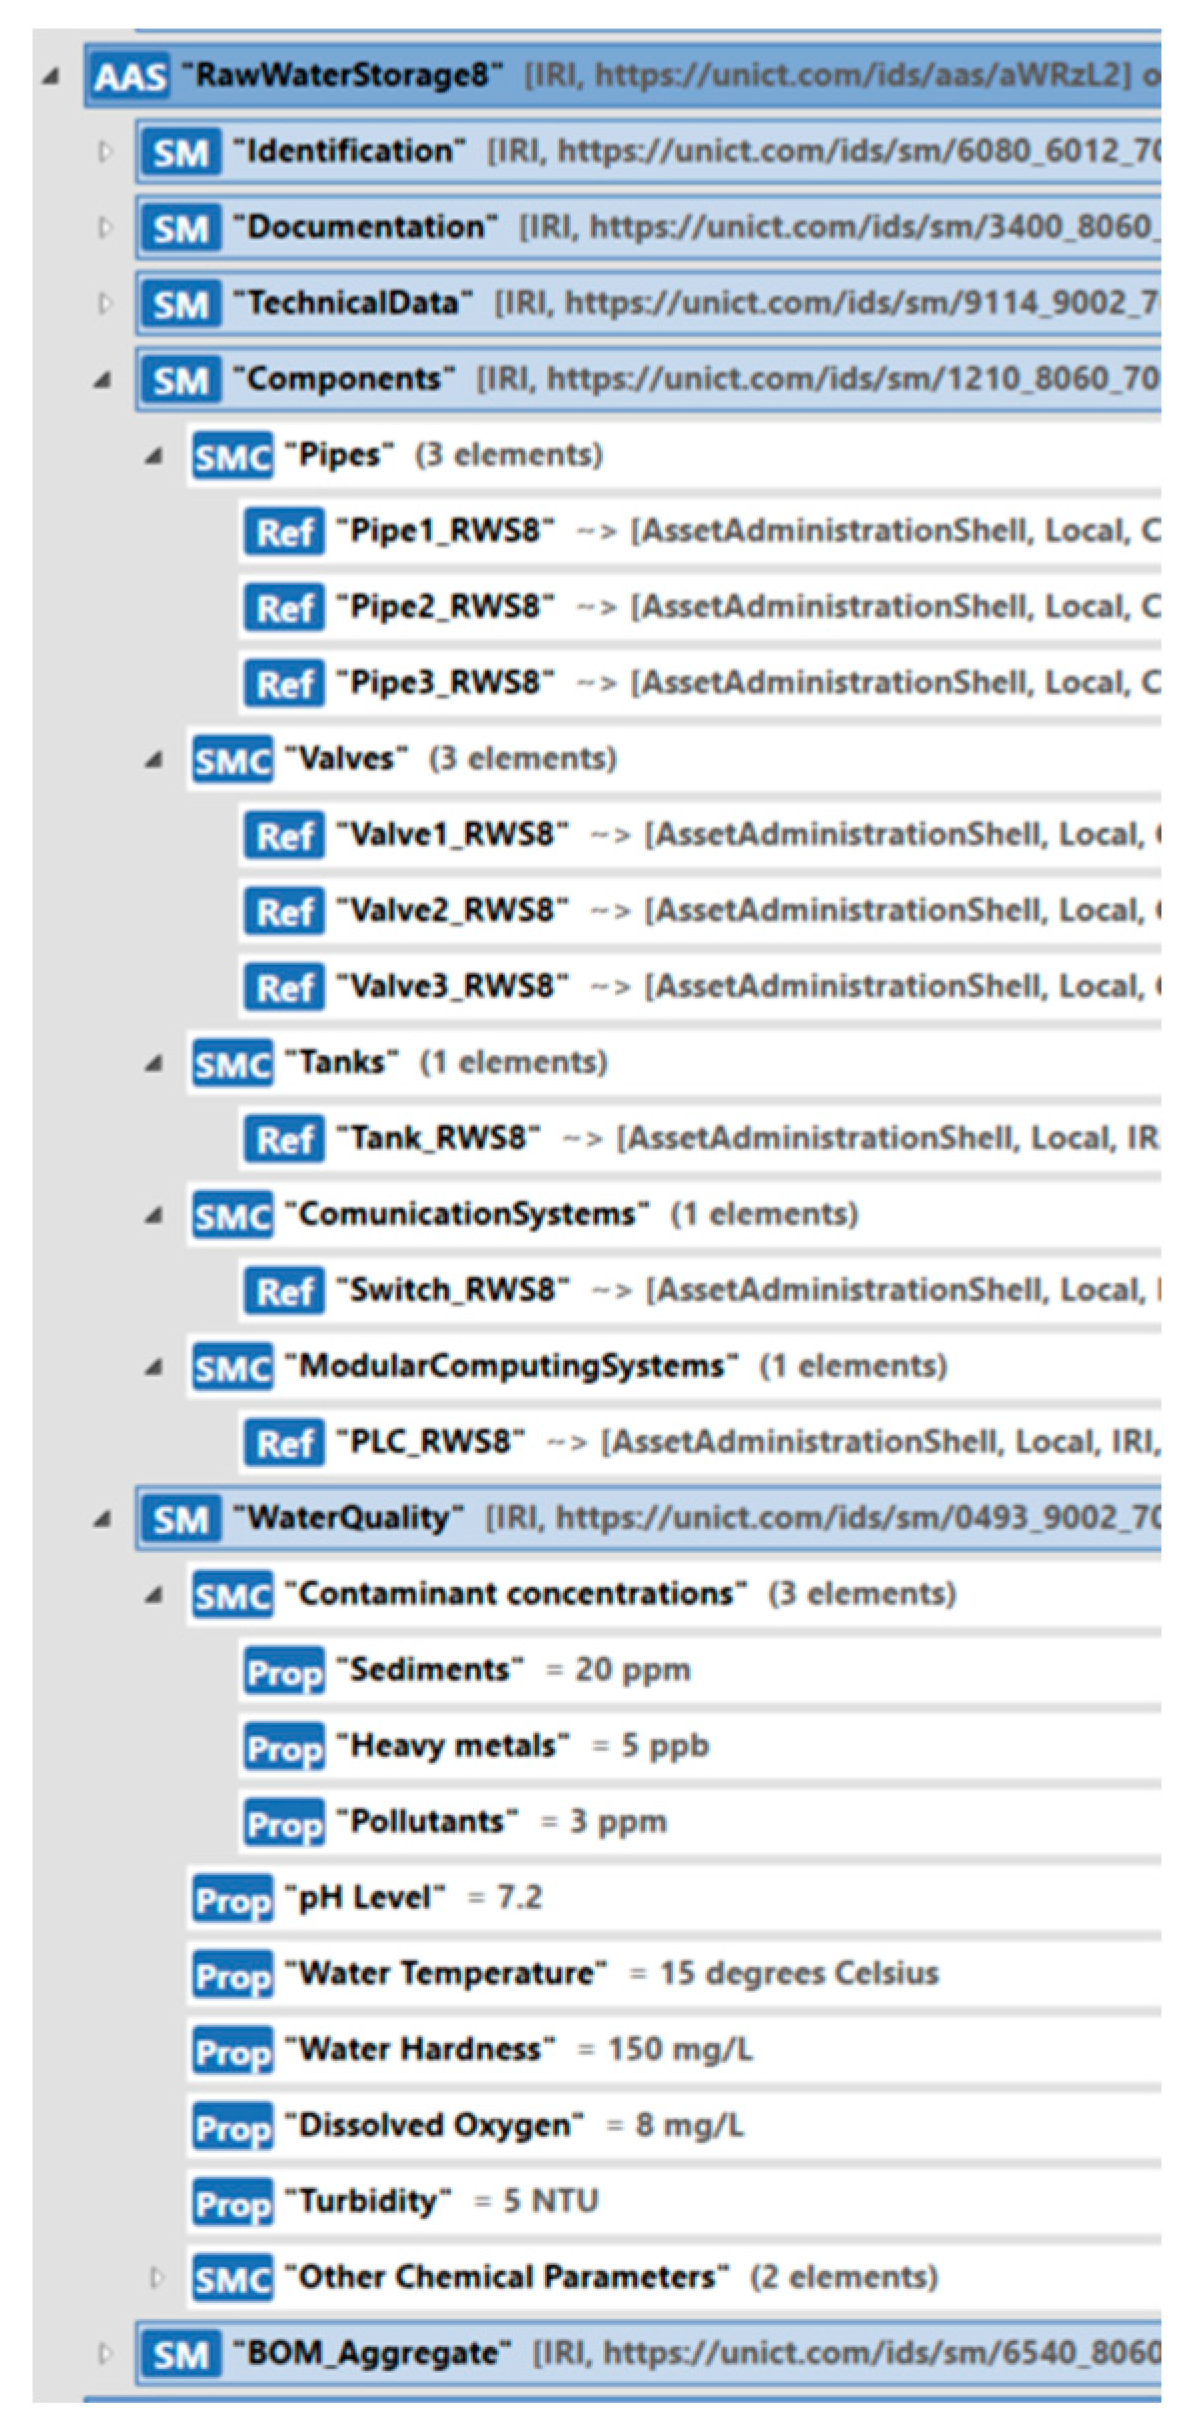Collapse the Valves collection
This screenshot has width=1190, height=2433.
pyautogui.click(x=153, y=760)
